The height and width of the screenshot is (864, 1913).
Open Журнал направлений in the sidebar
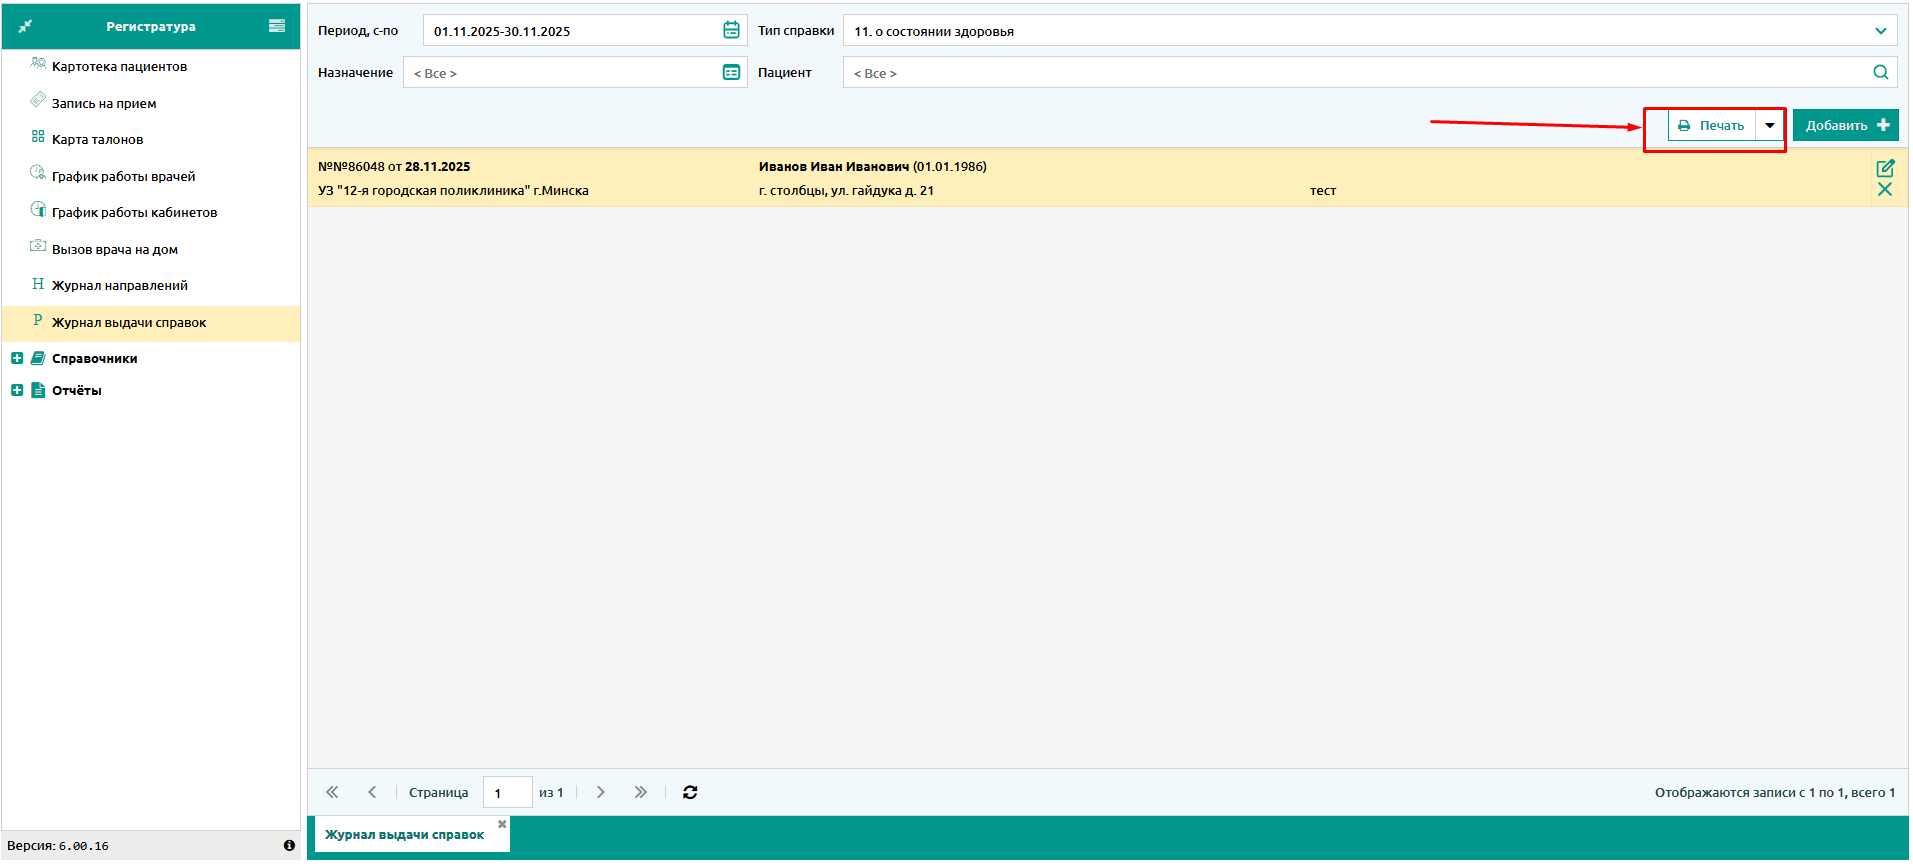click(119, 286)
